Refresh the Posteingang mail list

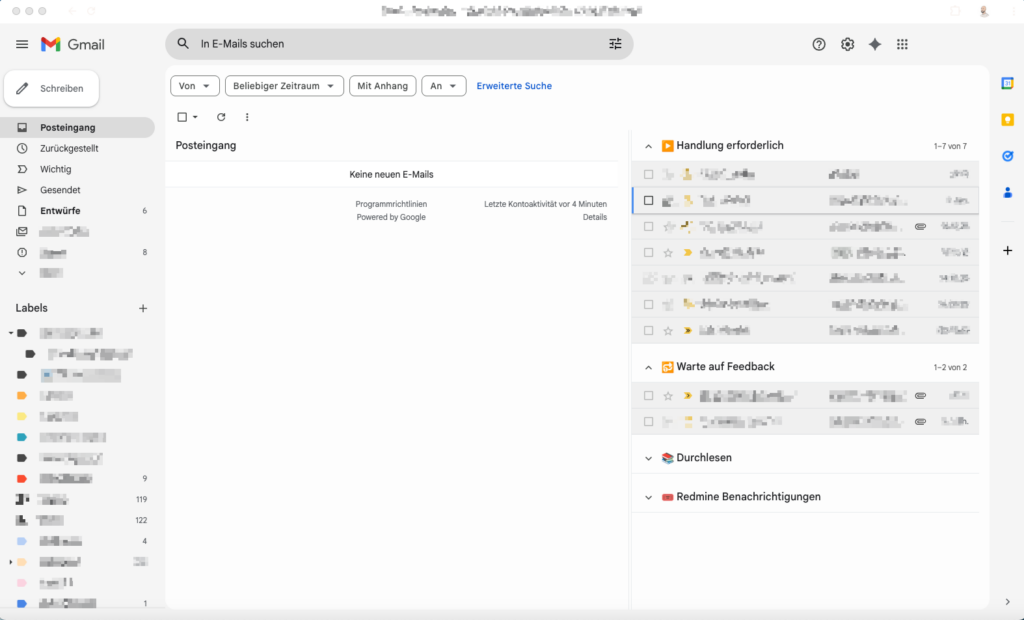coord(221,117)
